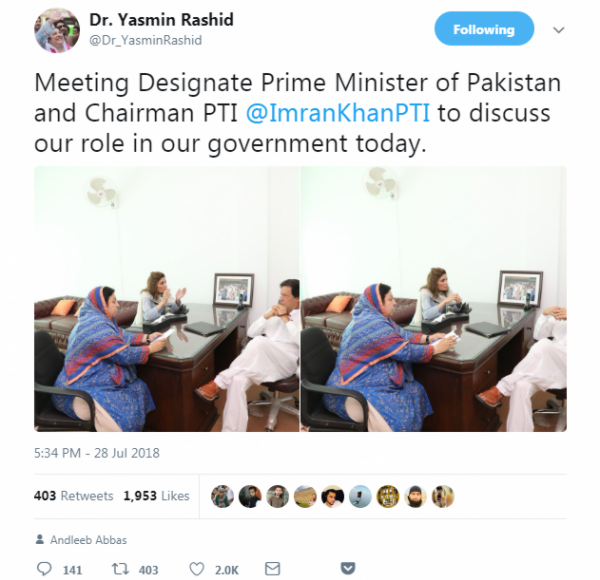This screenshot has width=600, height=580.
Task: Click the envelope direct message icon
Action: pos(272,569)
